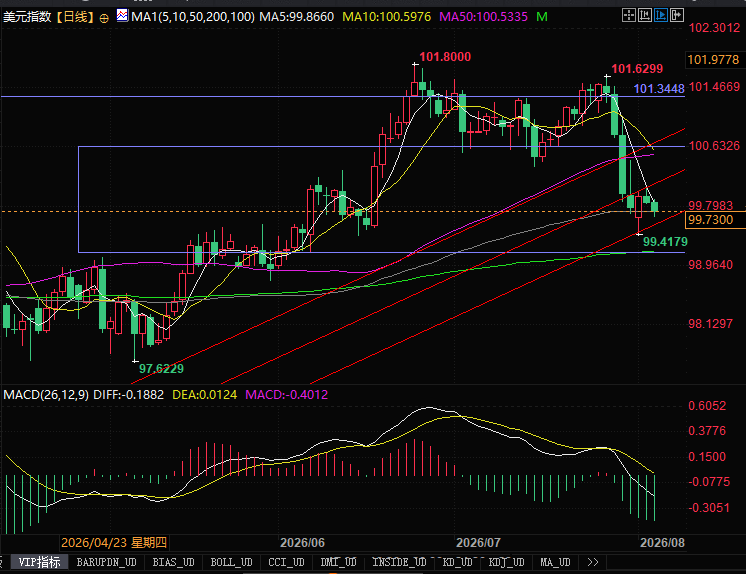746x574 pixels.
Task: Click the 98.1297 price axis value
Action: coord(711,324)
